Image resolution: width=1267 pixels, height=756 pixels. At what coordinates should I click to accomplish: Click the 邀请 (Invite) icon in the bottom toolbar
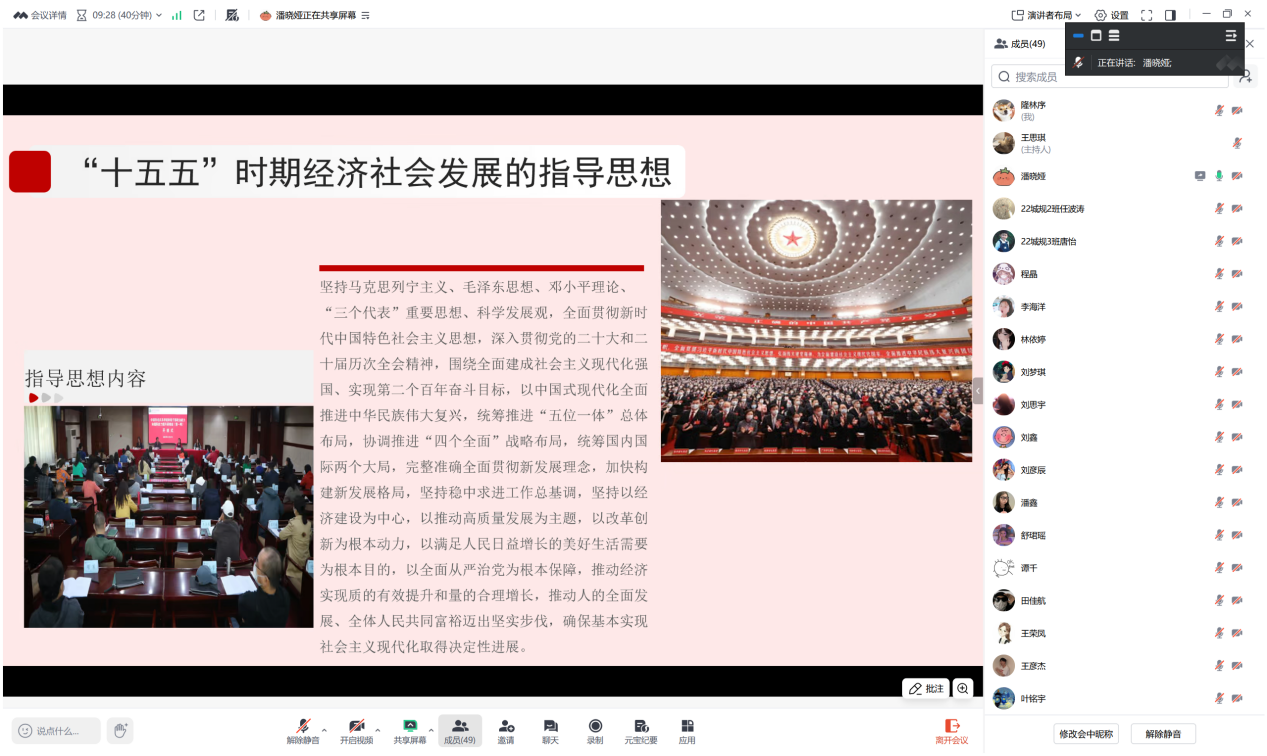tap(506, 730)
